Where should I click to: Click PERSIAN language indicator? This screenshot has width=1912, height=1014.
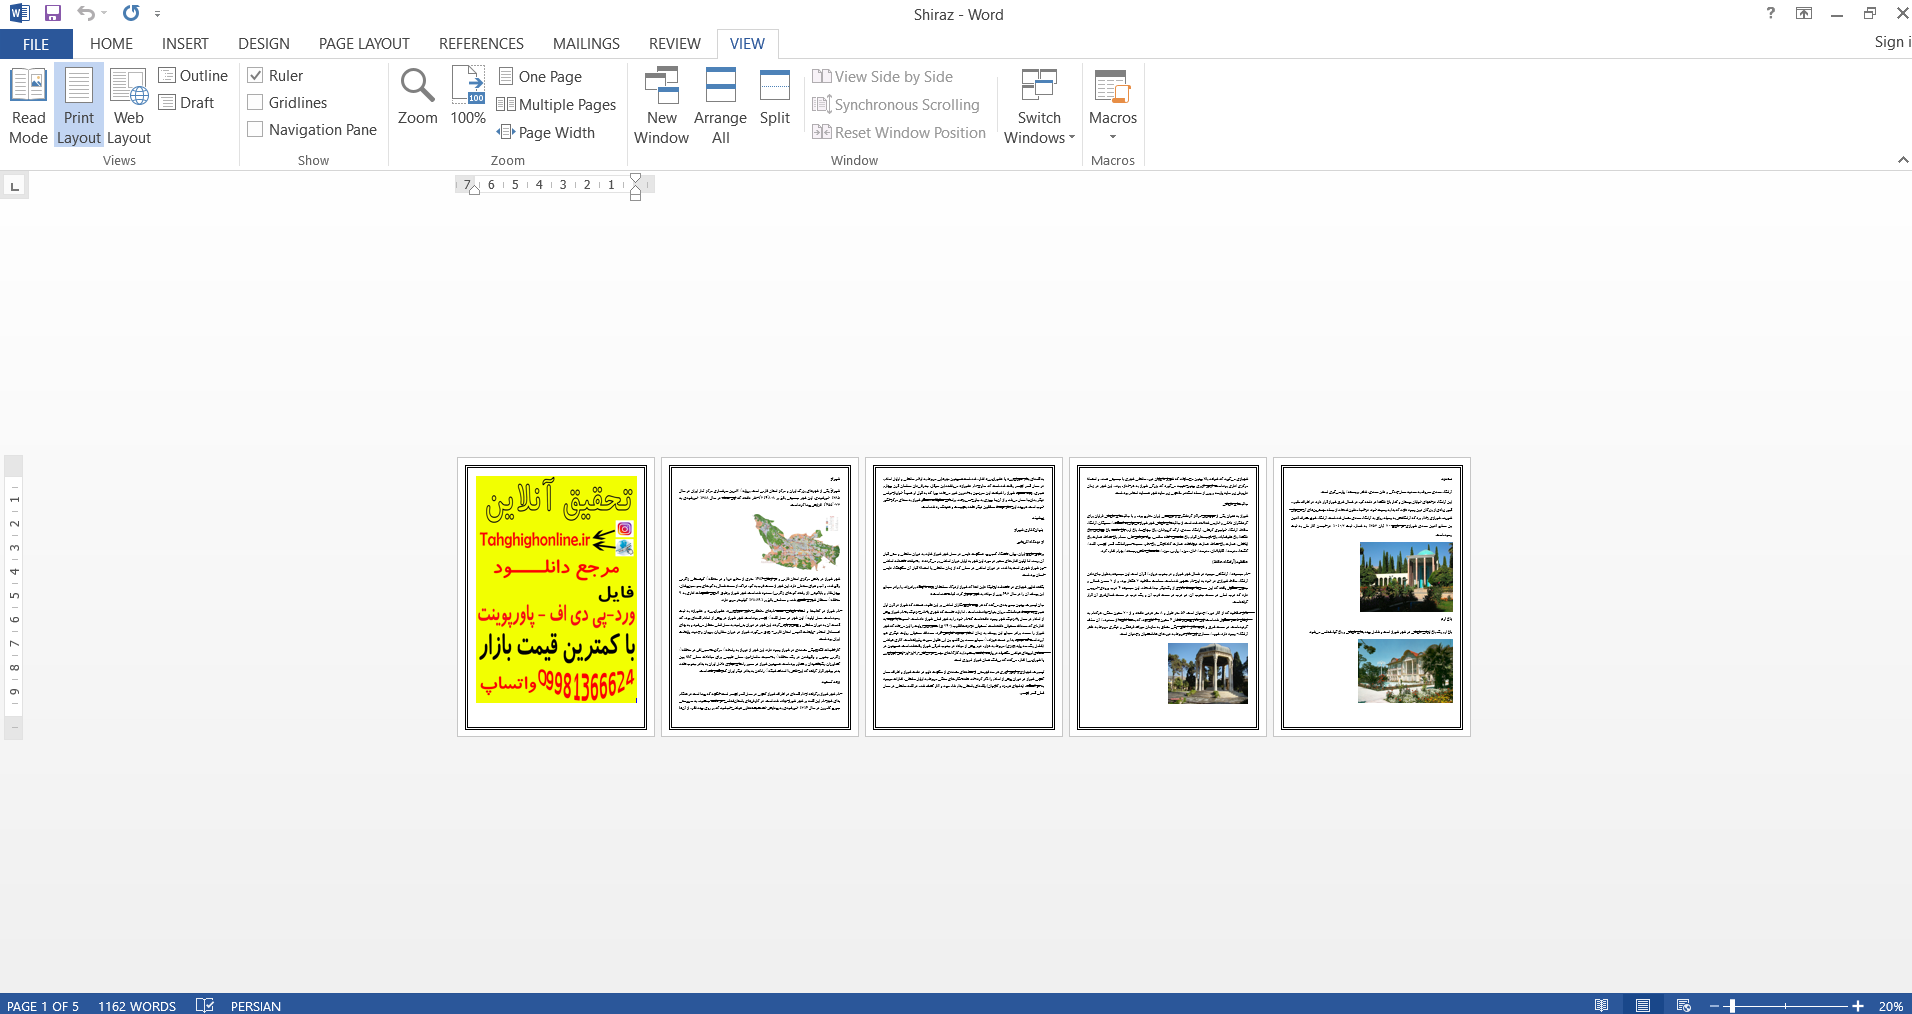[x=256, y=1006]
